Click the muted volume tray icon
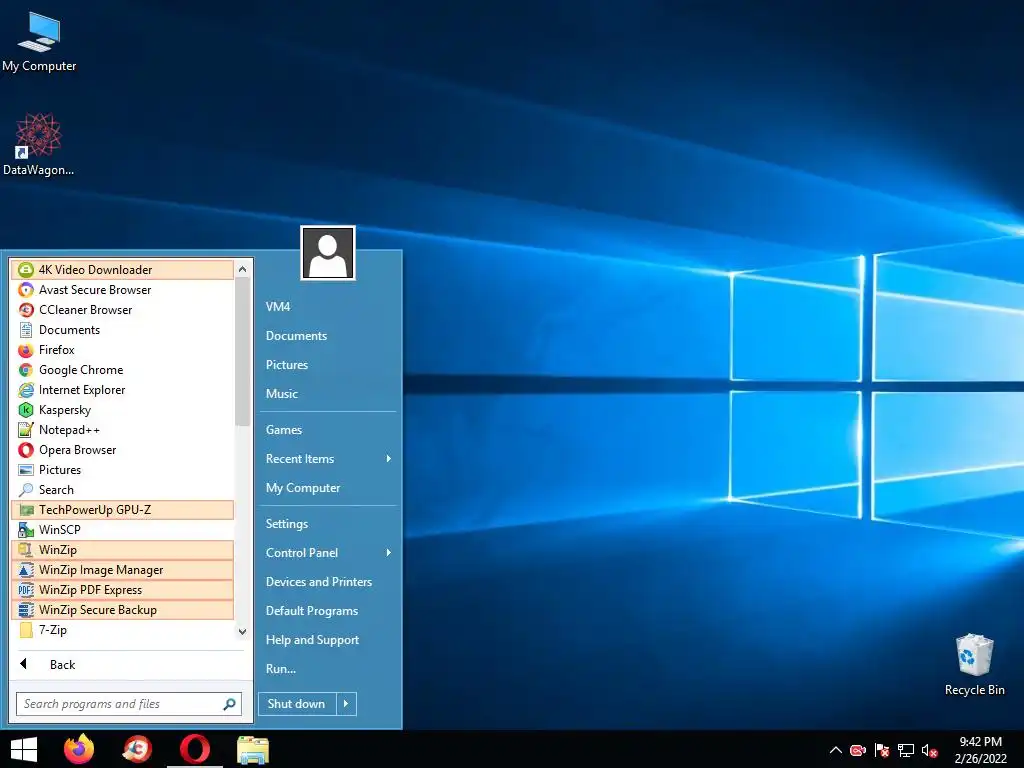This screenshot has width=1024, height=768. pos(929,750)
